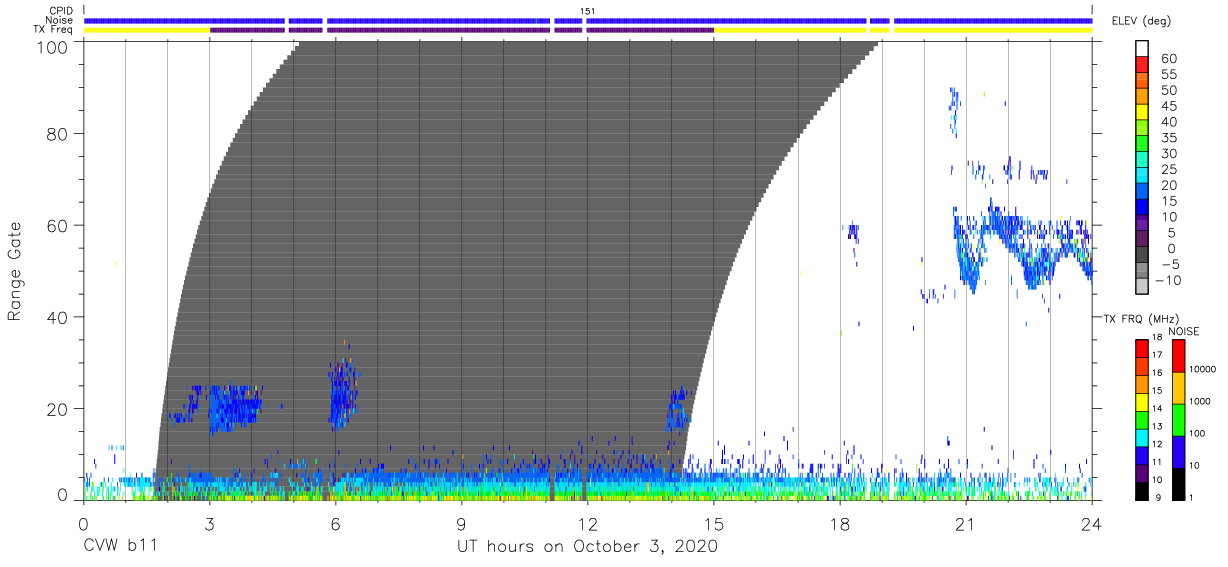Click the 'Noise' row label at top left
The height and width of the screenshot is (567, 1228).
pos(60,20)
